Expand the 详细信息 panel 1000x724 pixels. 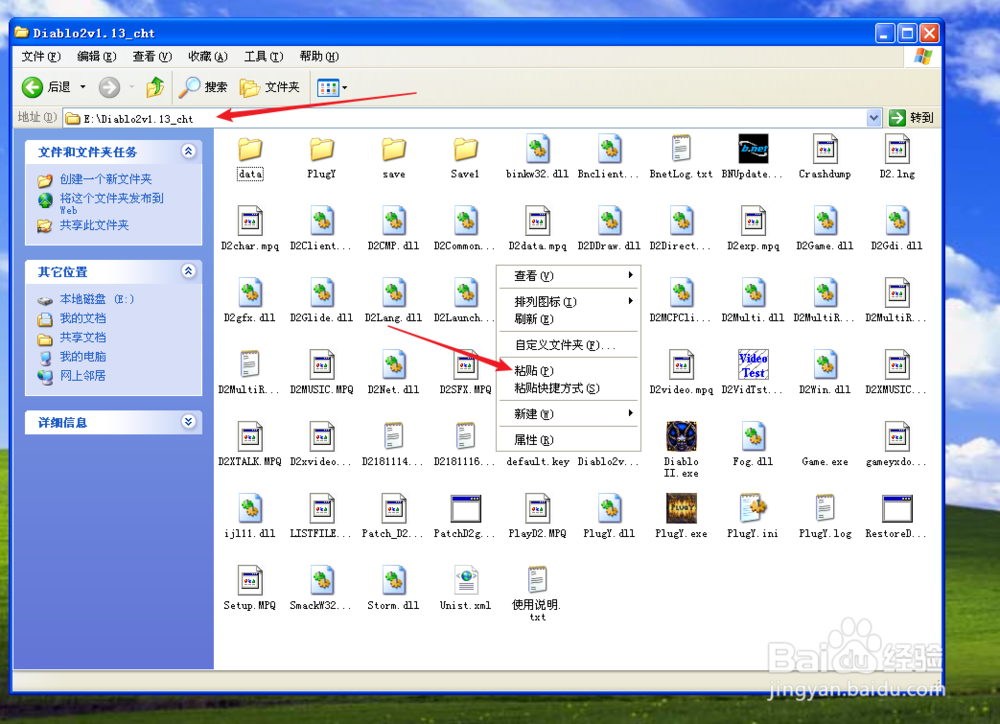click(x=188, y=422)
